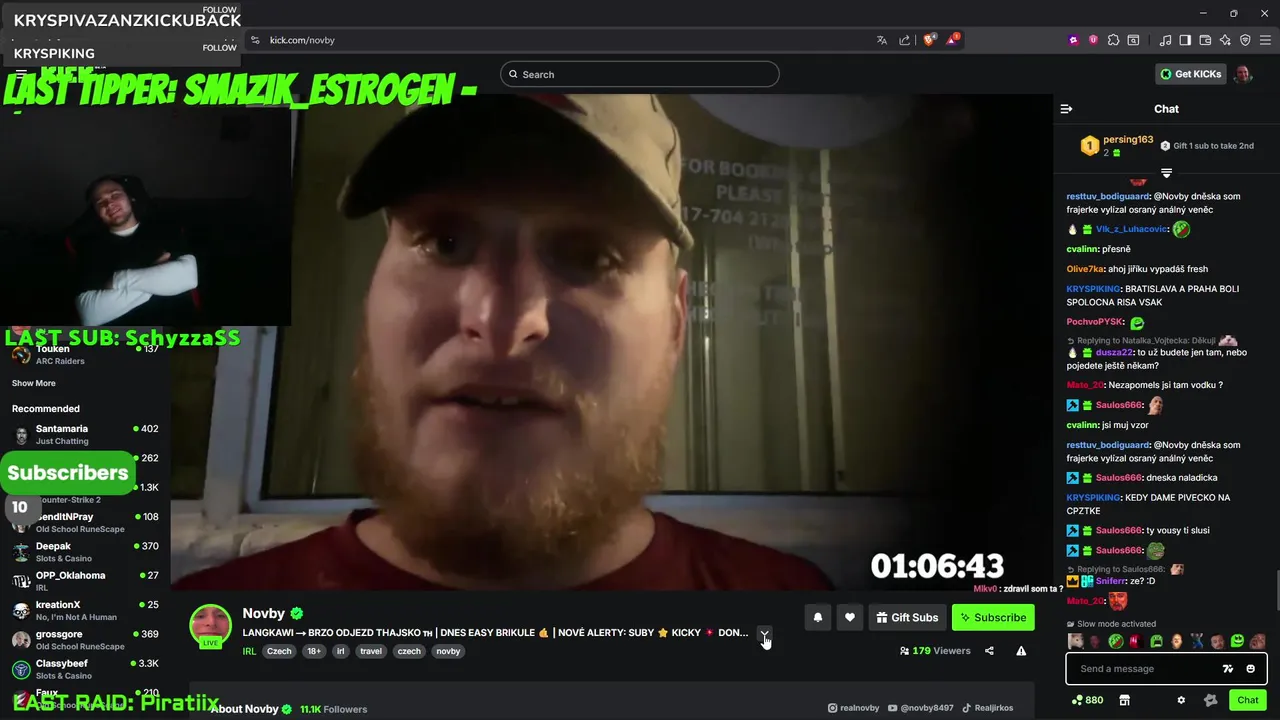Click Show More in sidebar channels
The height and width of the screenshot is (720, 1280).
pos(34,383)
